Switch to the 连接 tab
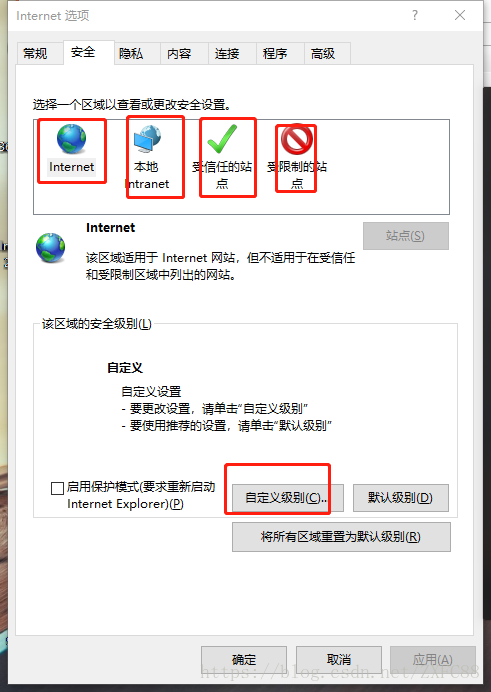 (227, 53)
